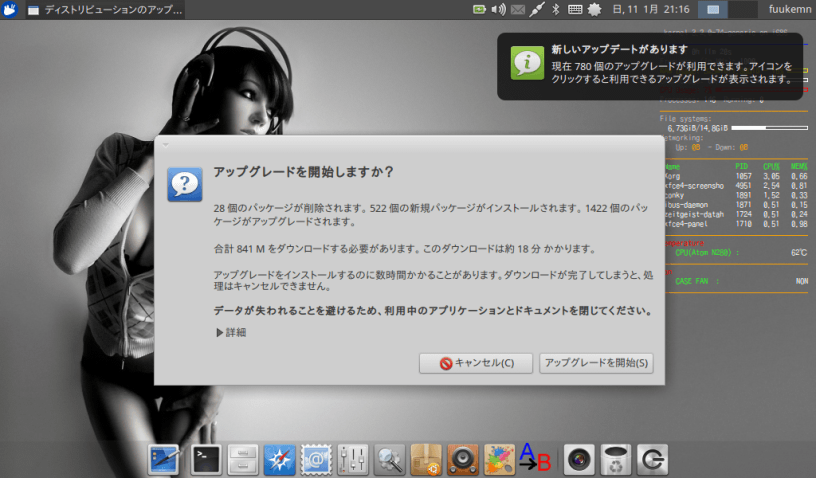Click the paragraph starting アップグレードをインストールするのに
The height and width of the screenshot is (478, 816).
point(433,280)
